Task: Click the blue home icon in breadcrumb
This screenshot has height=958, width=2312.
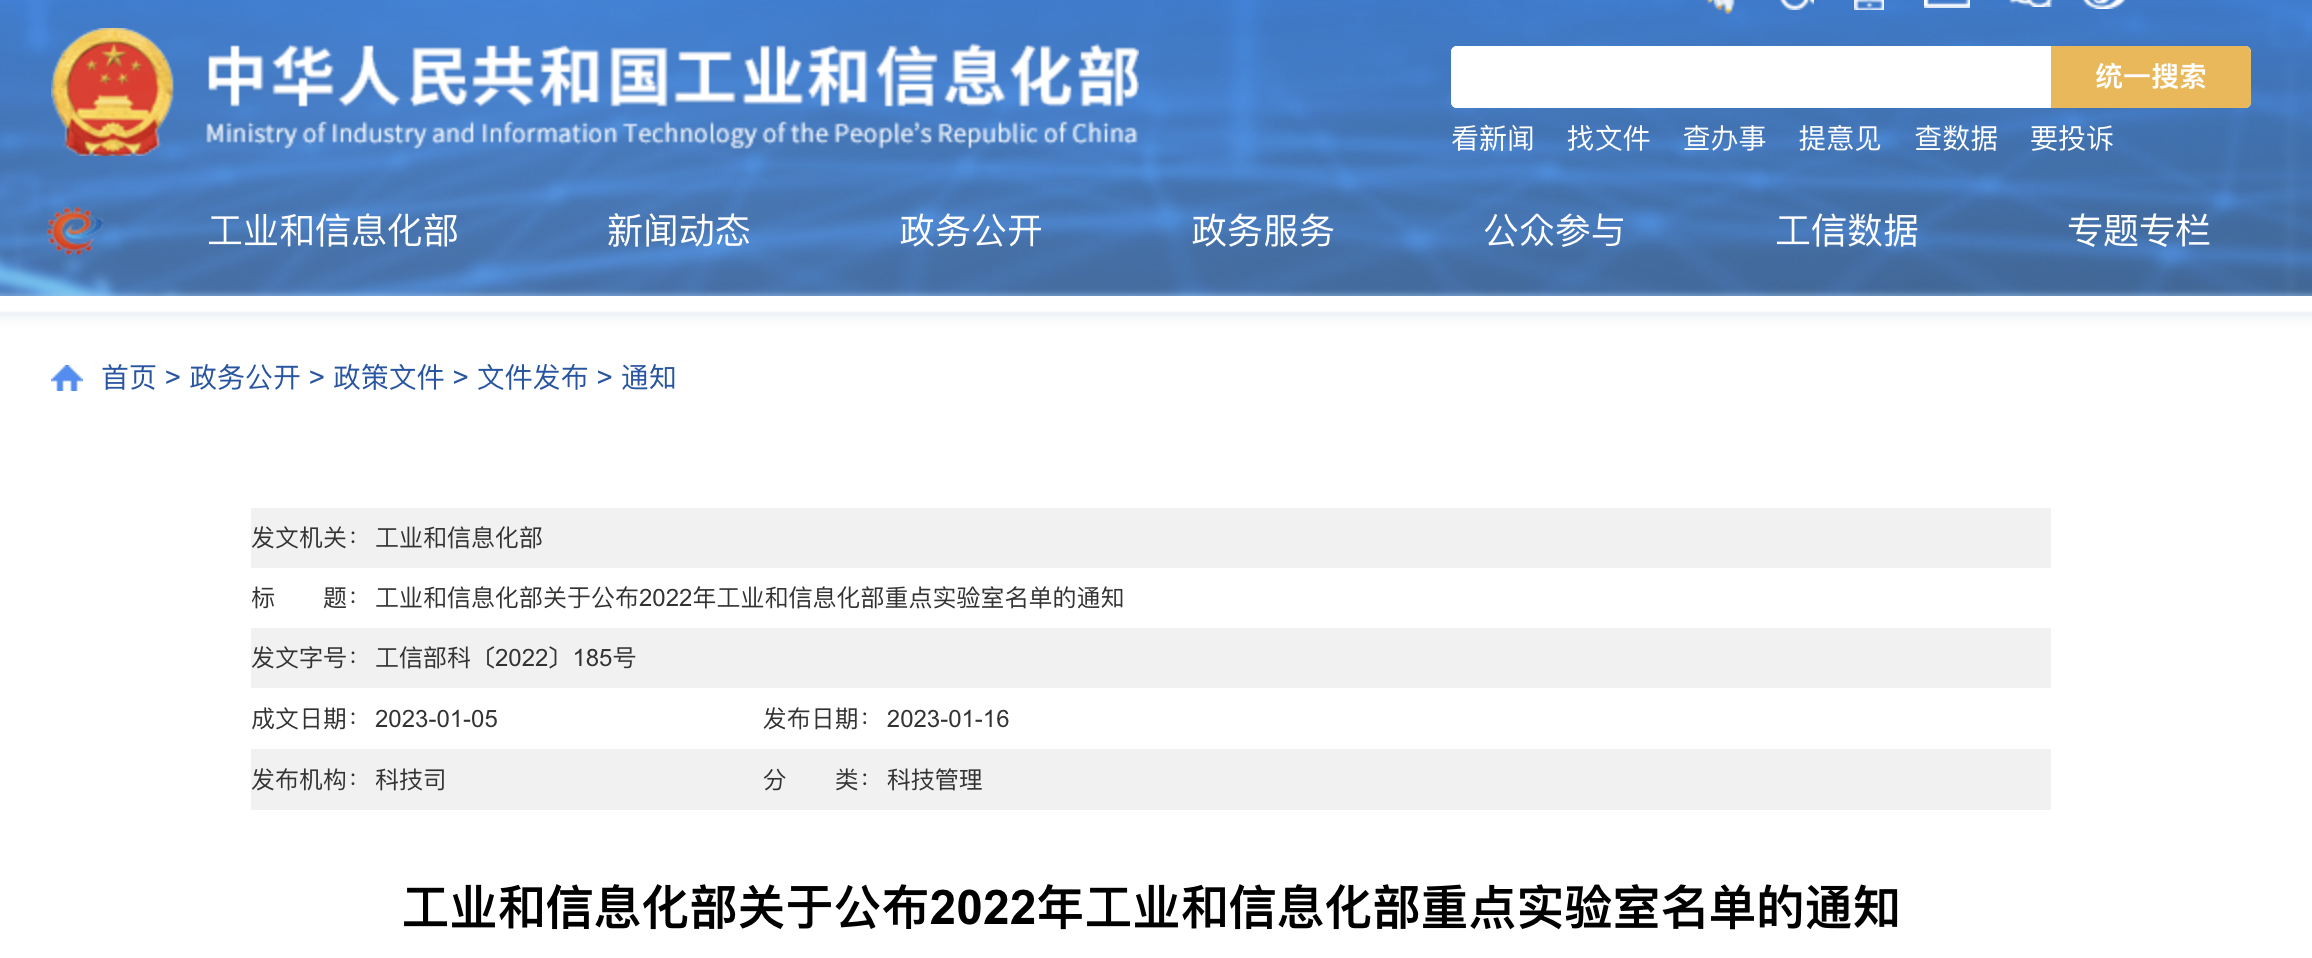Action: (67, 378)
